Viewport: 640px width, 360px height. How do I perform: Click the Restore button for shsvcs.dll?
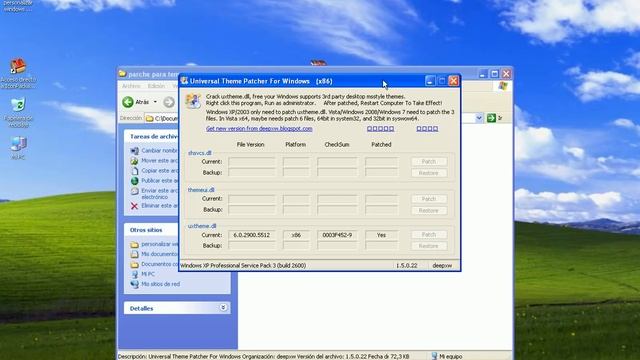[x=429, y=173]
